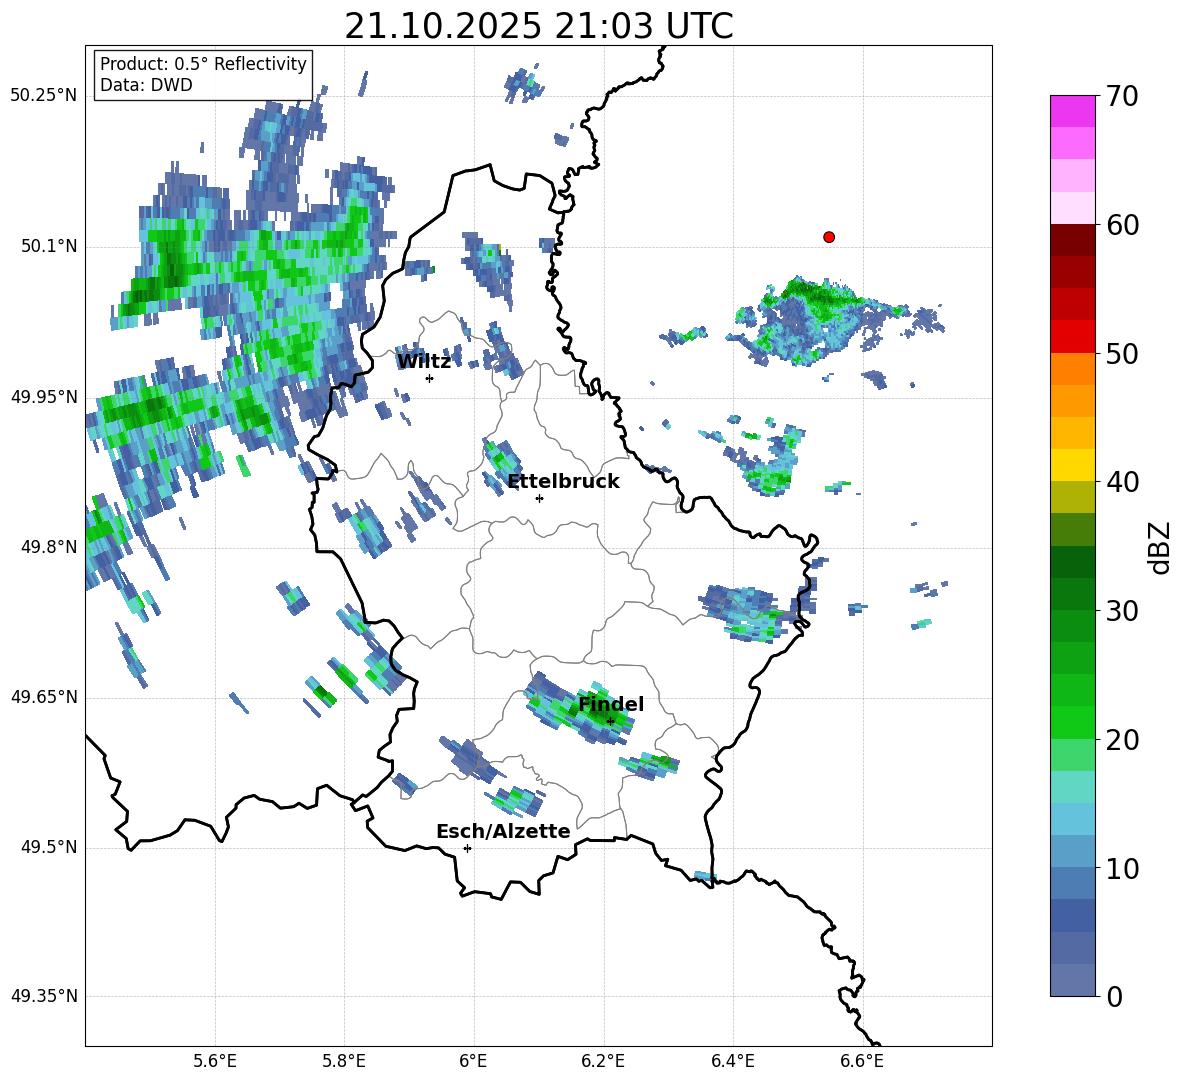Click the Ettelbruck cross marker
1184x1081 pixels.
[539, 498]
